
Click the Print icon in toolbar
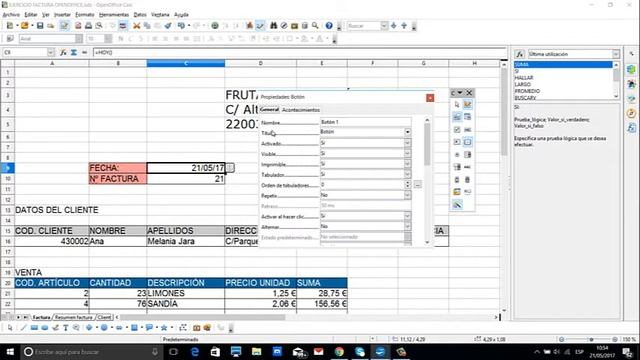click(x=89, y=26)
